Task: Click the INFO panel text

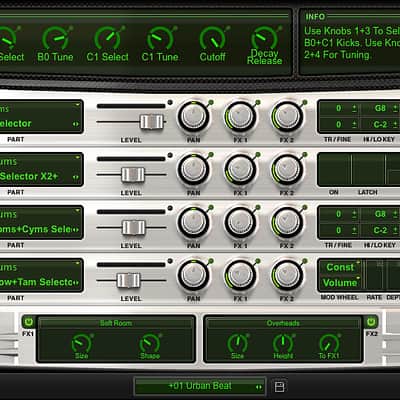Action: pyautogui.click(x=352, y=43)
